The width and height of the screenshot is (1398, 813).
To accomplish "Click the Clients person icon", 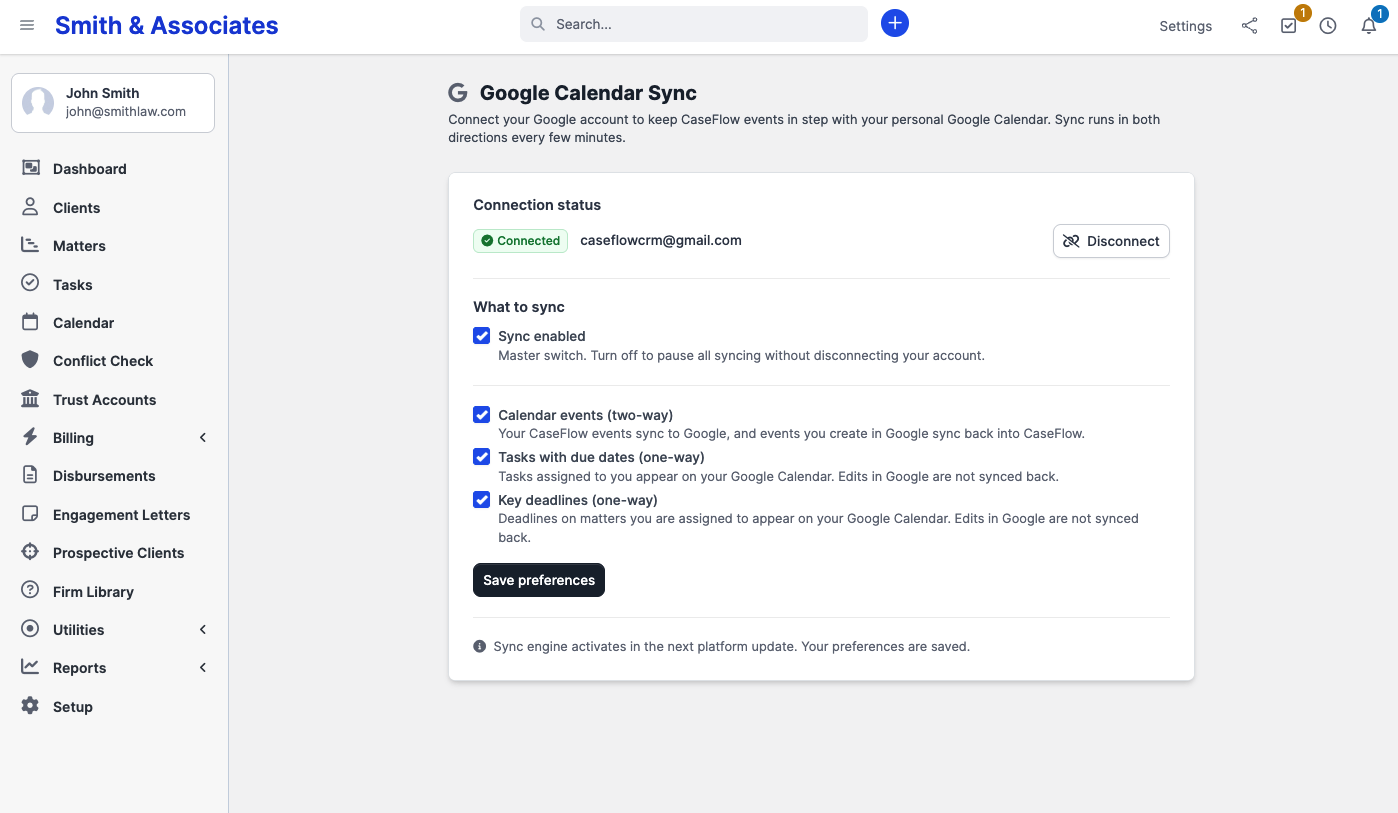I will coord(31,207).
